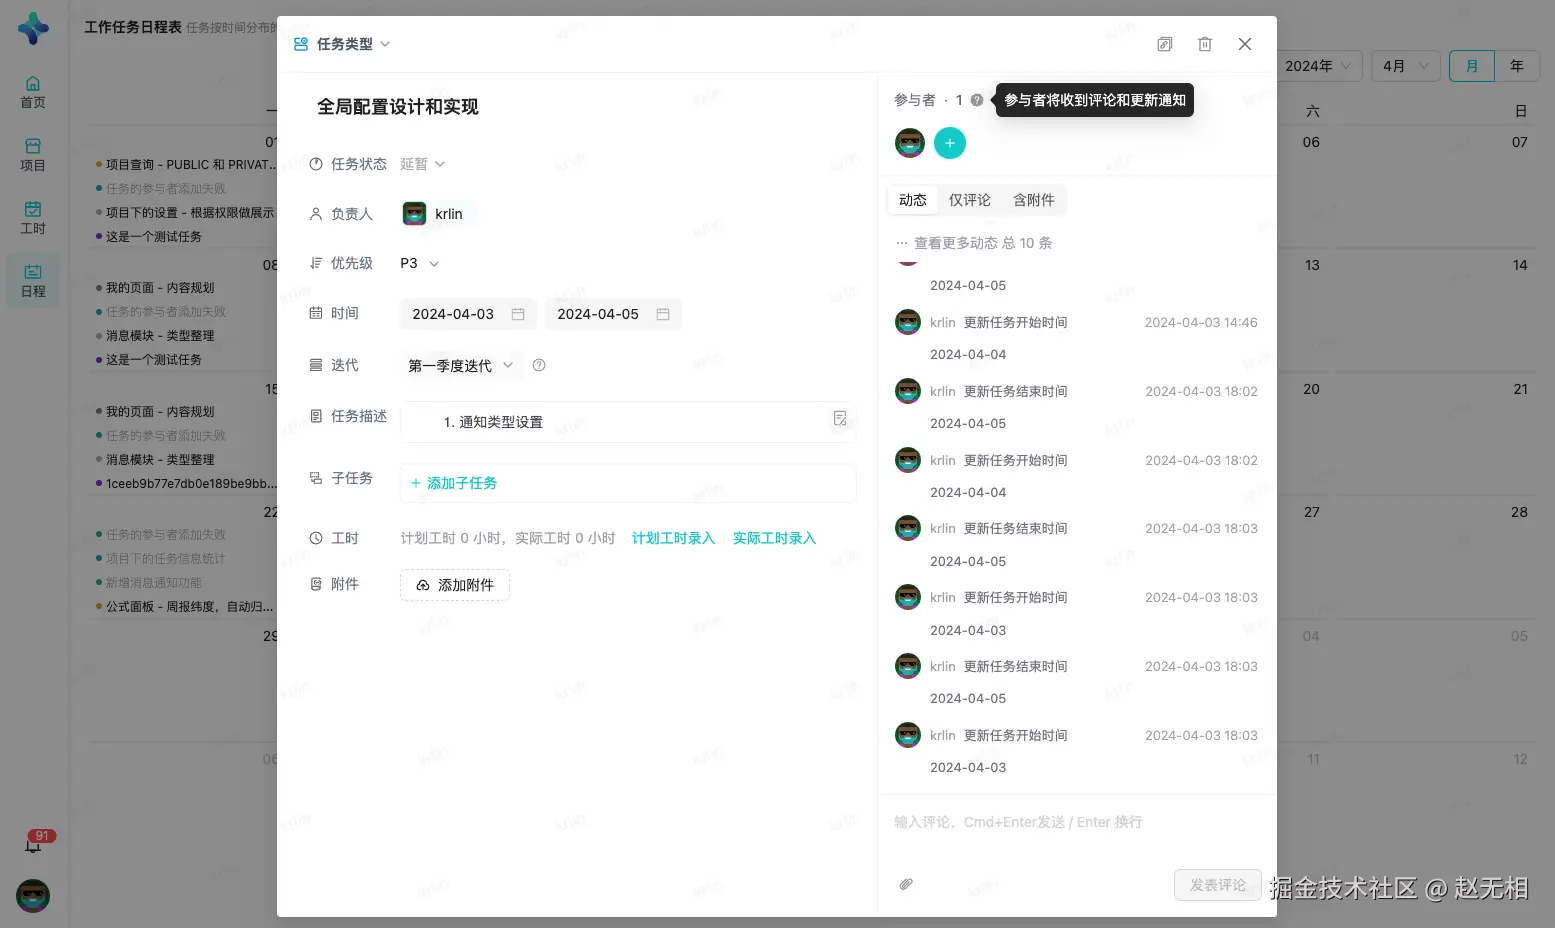Switch to the 仅评论 tab
Viewport: 1555px width, 928px height.
tap(970, 200)
